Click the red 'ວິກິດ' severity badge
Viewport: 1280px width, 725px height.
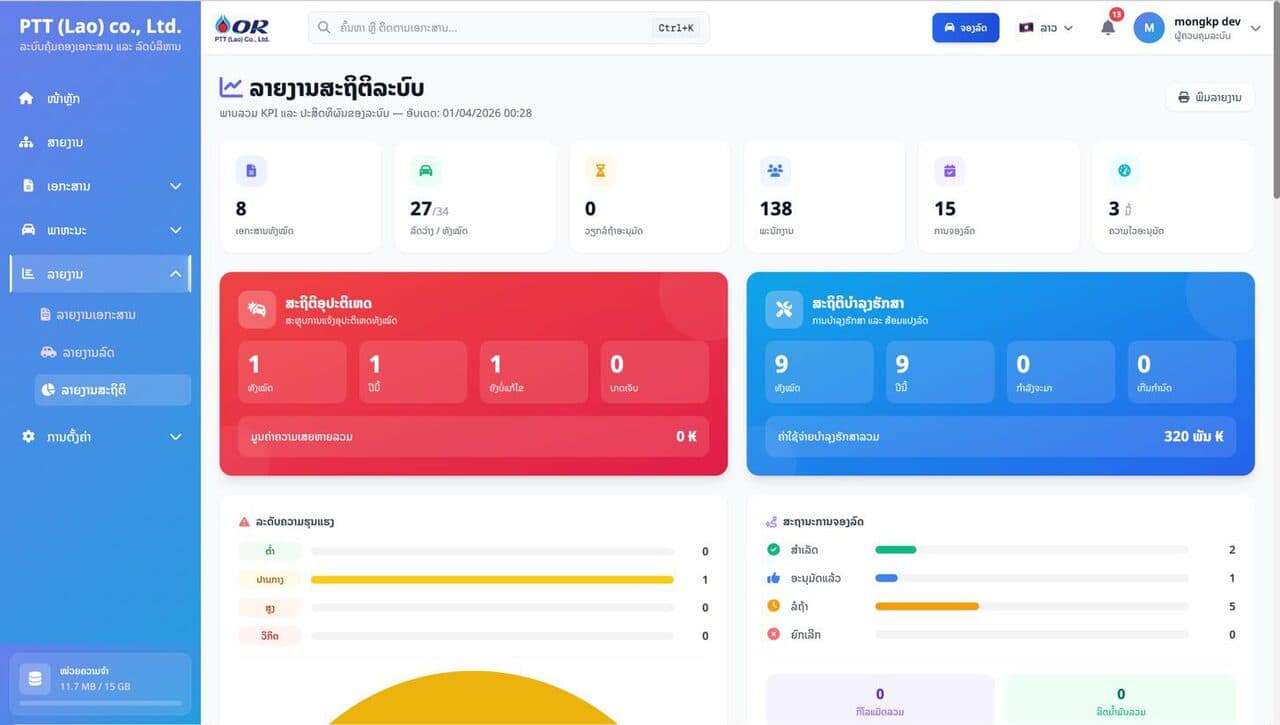270,636
